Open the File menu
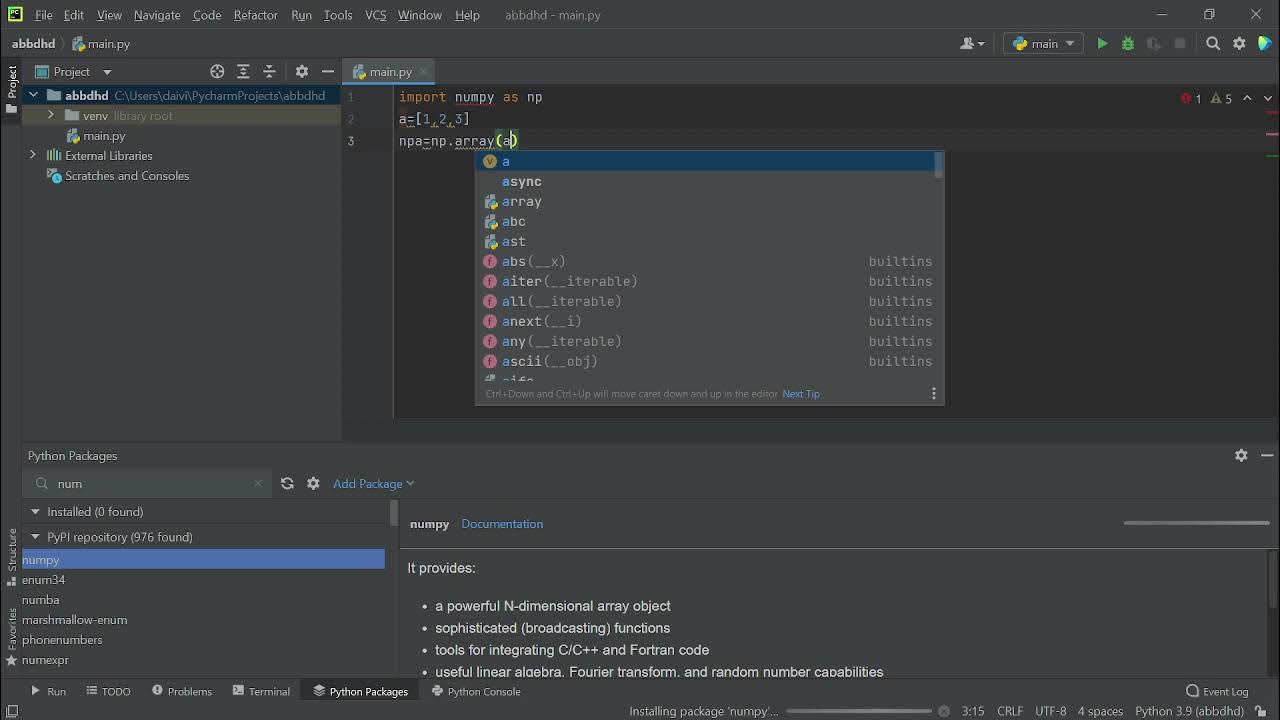Screen dimensions: 1280x720 (44, 15)
